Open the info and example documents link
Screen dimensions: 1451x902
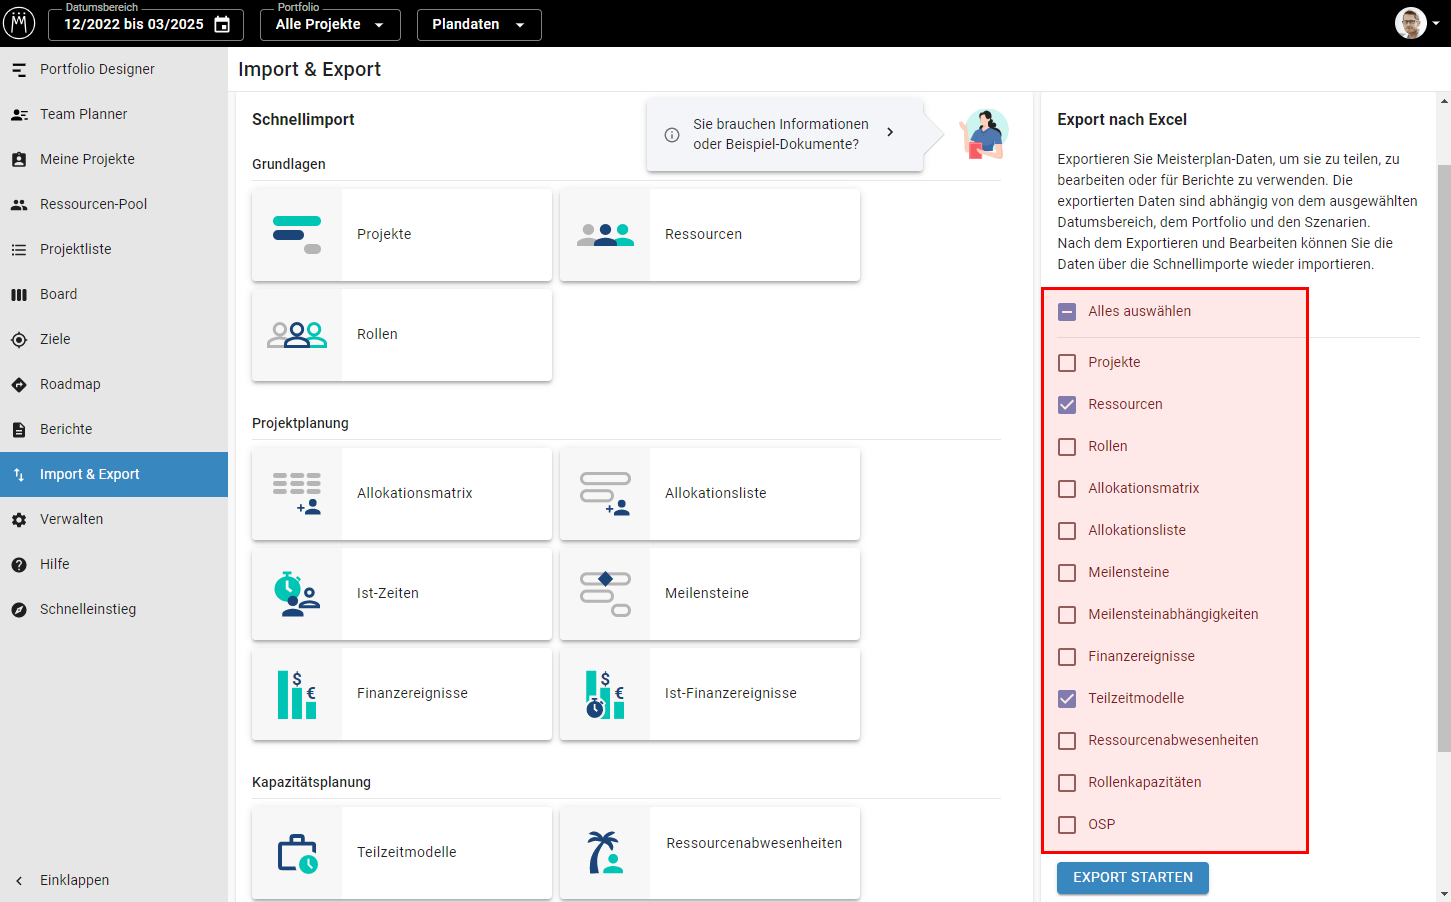click(x=784, y=134)
